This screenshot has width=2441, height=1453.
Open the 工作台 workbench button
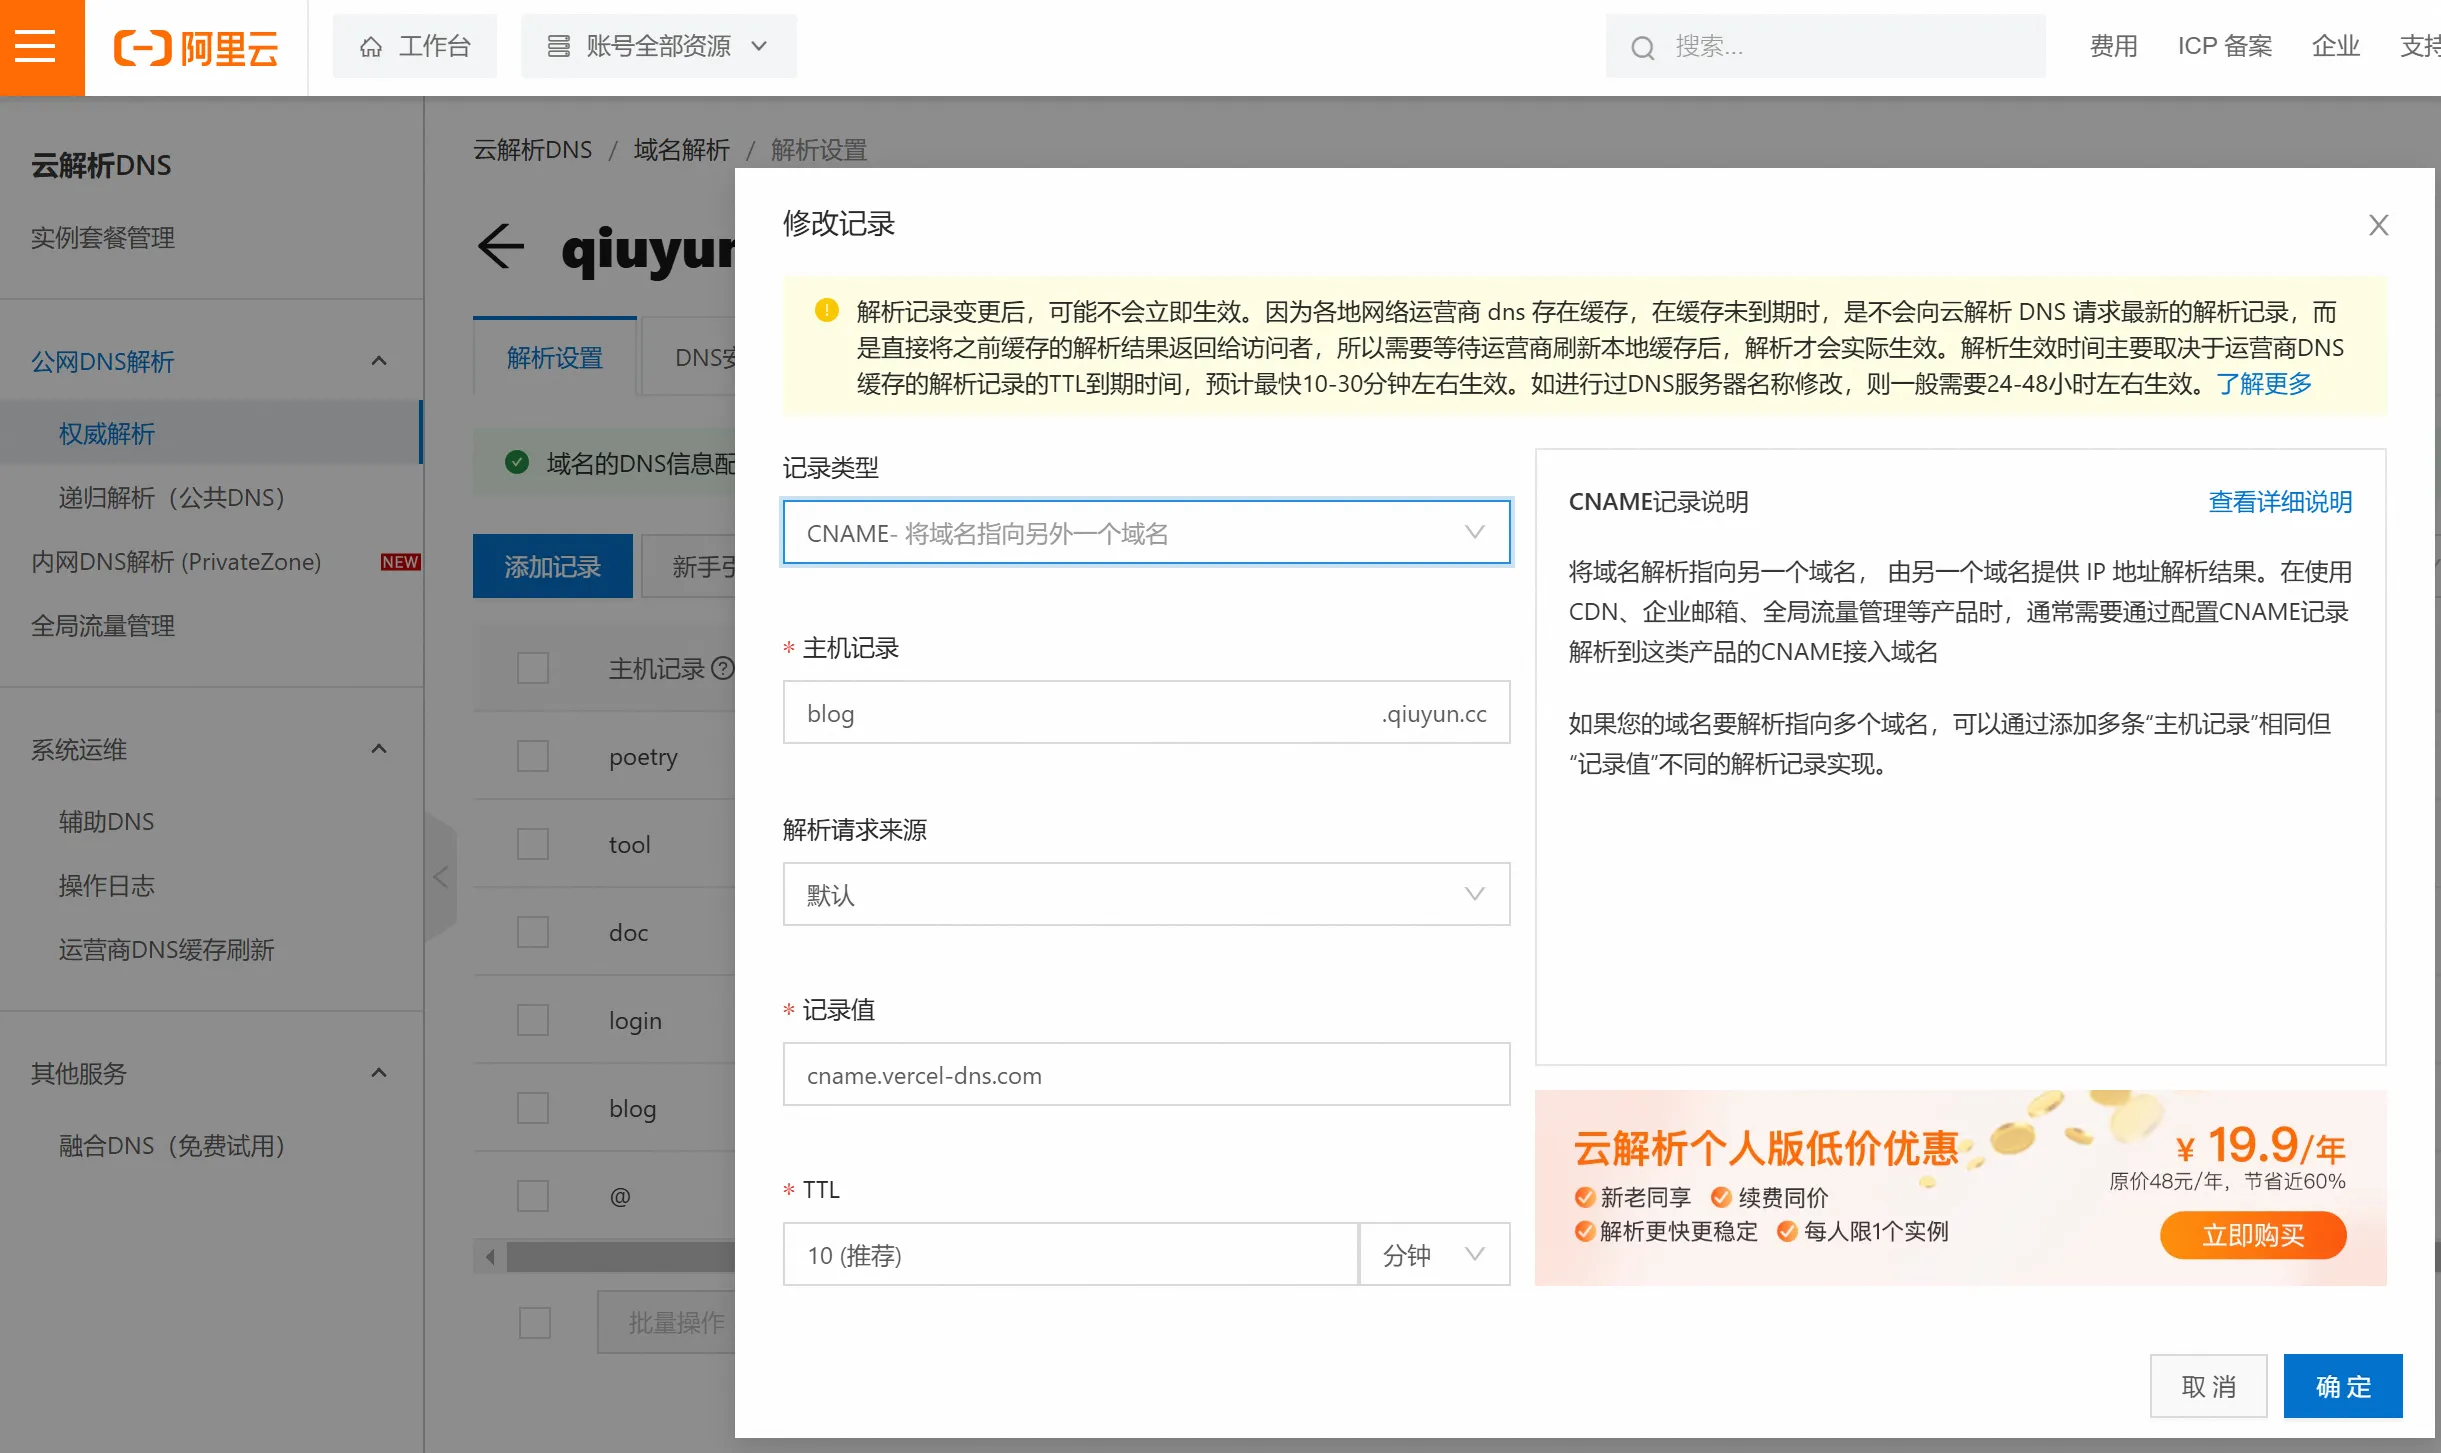[415, 46]
